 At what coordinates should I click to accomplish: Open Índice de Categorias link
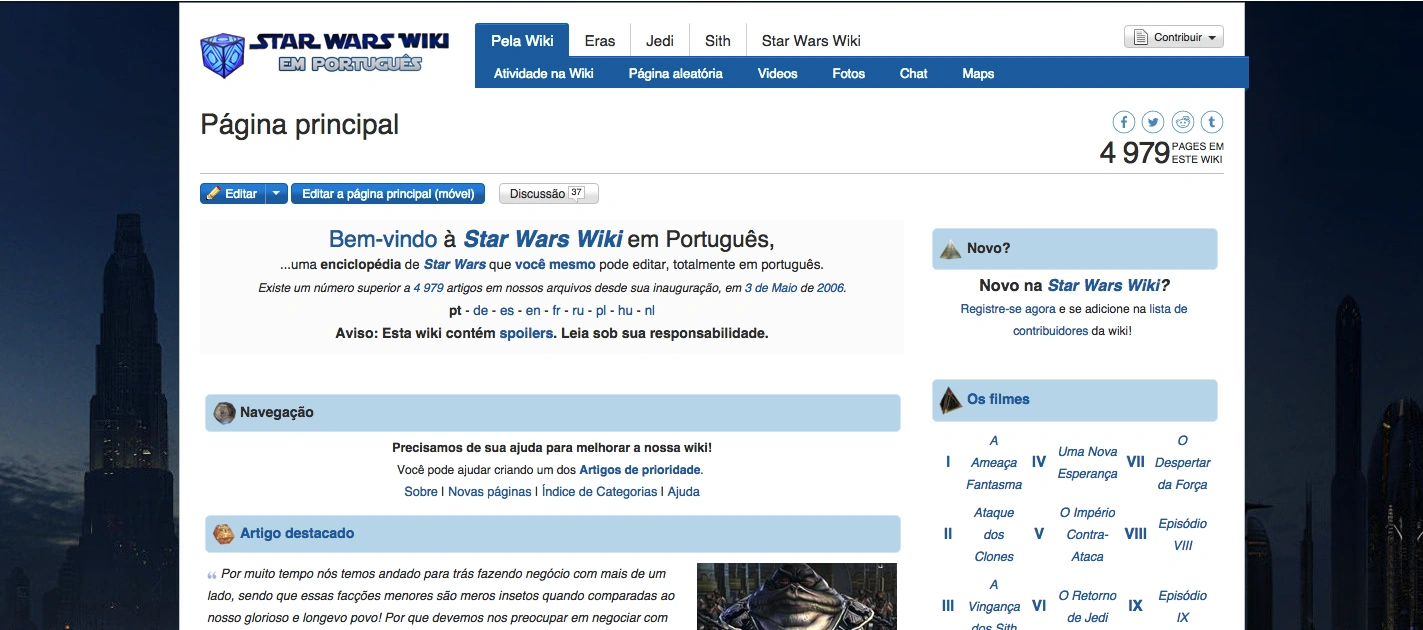[600, 492]
